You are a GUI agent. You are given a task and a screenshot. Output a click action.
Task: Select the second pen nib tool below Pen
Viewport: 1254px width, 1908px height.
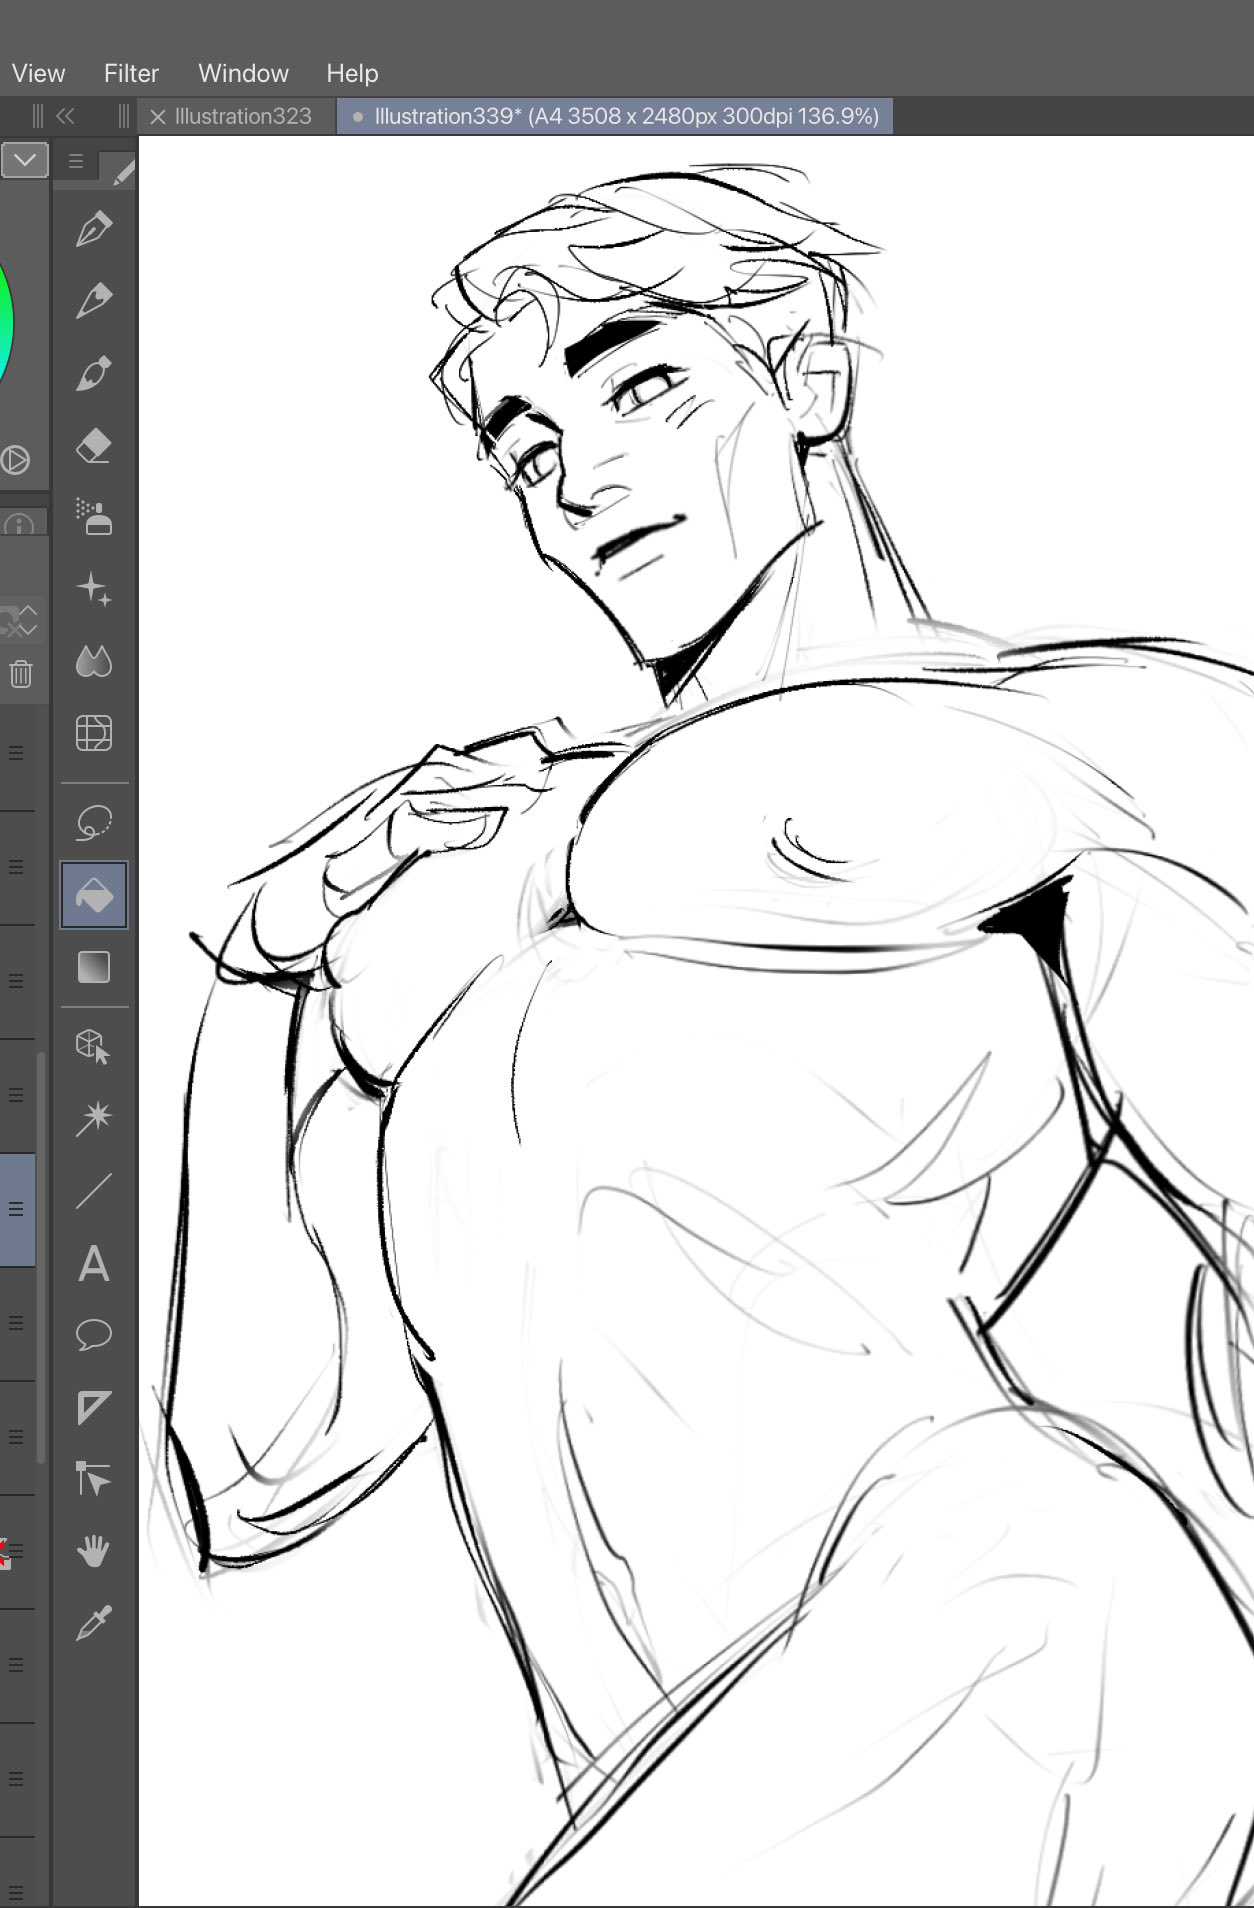tap(94, 301)
